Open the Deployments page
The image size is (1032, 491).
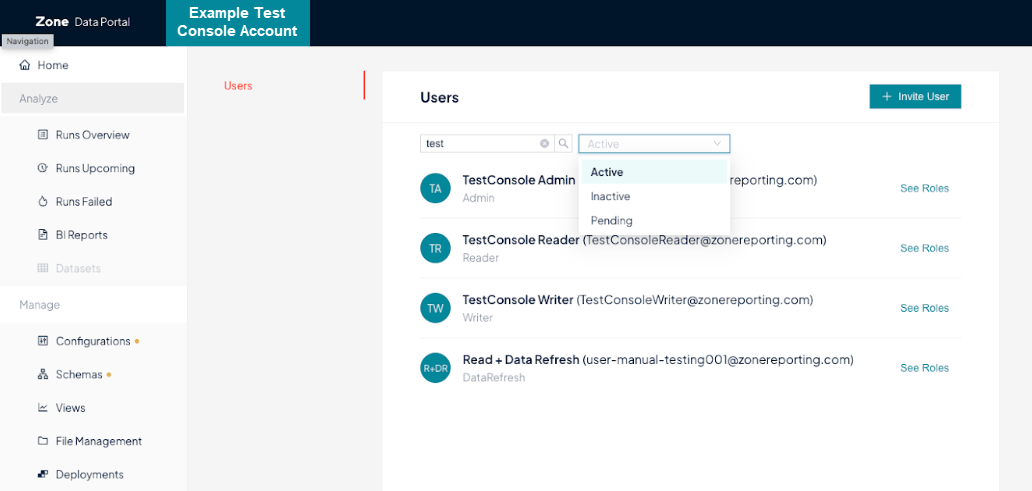pyautogui.click(x=90, y=475)
